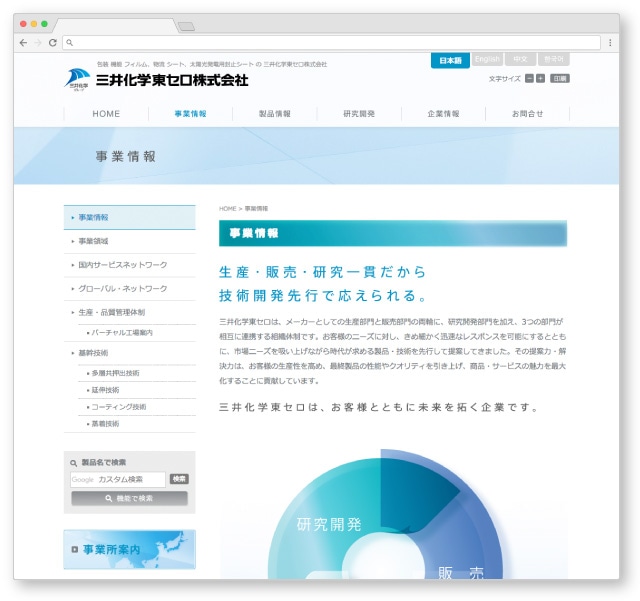Click the 機能で検索 button
This screenshot has height=601, width=640.
129,499
